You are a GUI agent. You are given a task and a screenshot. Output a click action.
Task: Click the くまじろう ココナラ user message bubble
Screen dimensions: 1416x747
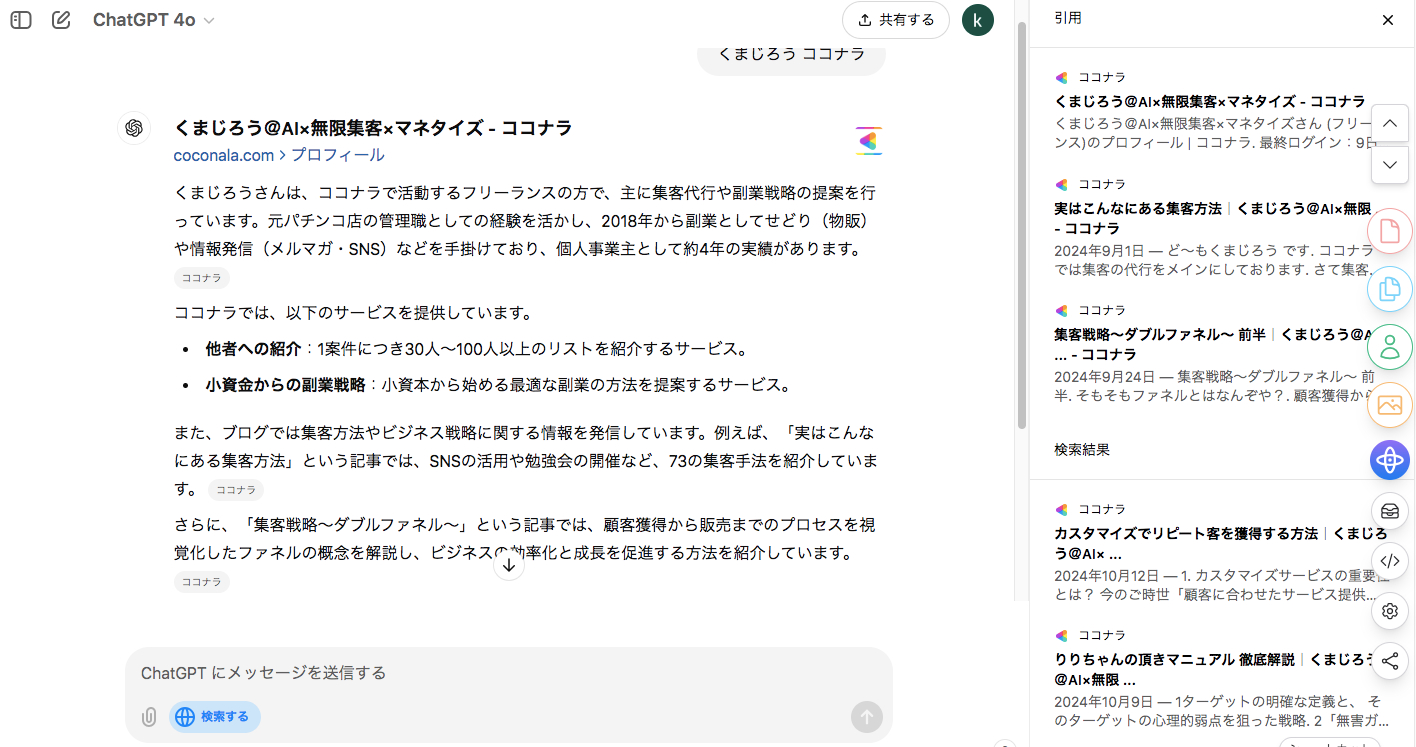(791, 56)
